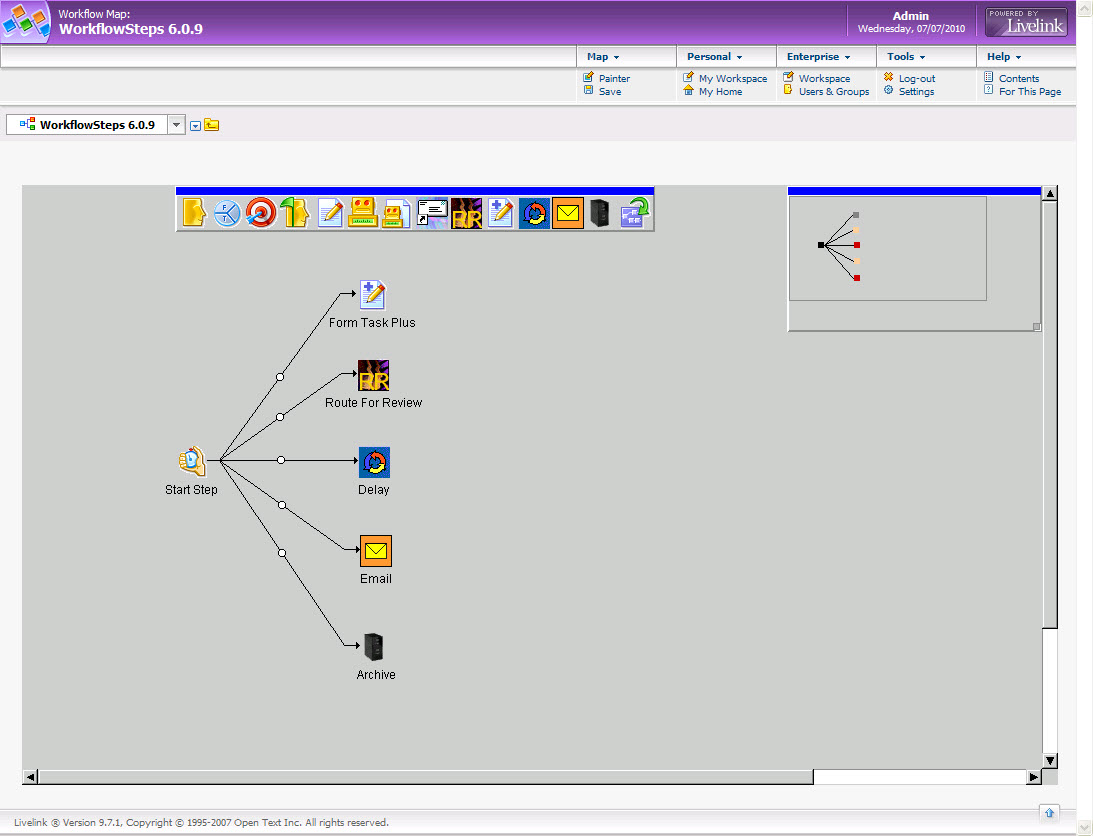Click the overview minimap thumbnail
1093x836 pixels.
coord(887,248)
